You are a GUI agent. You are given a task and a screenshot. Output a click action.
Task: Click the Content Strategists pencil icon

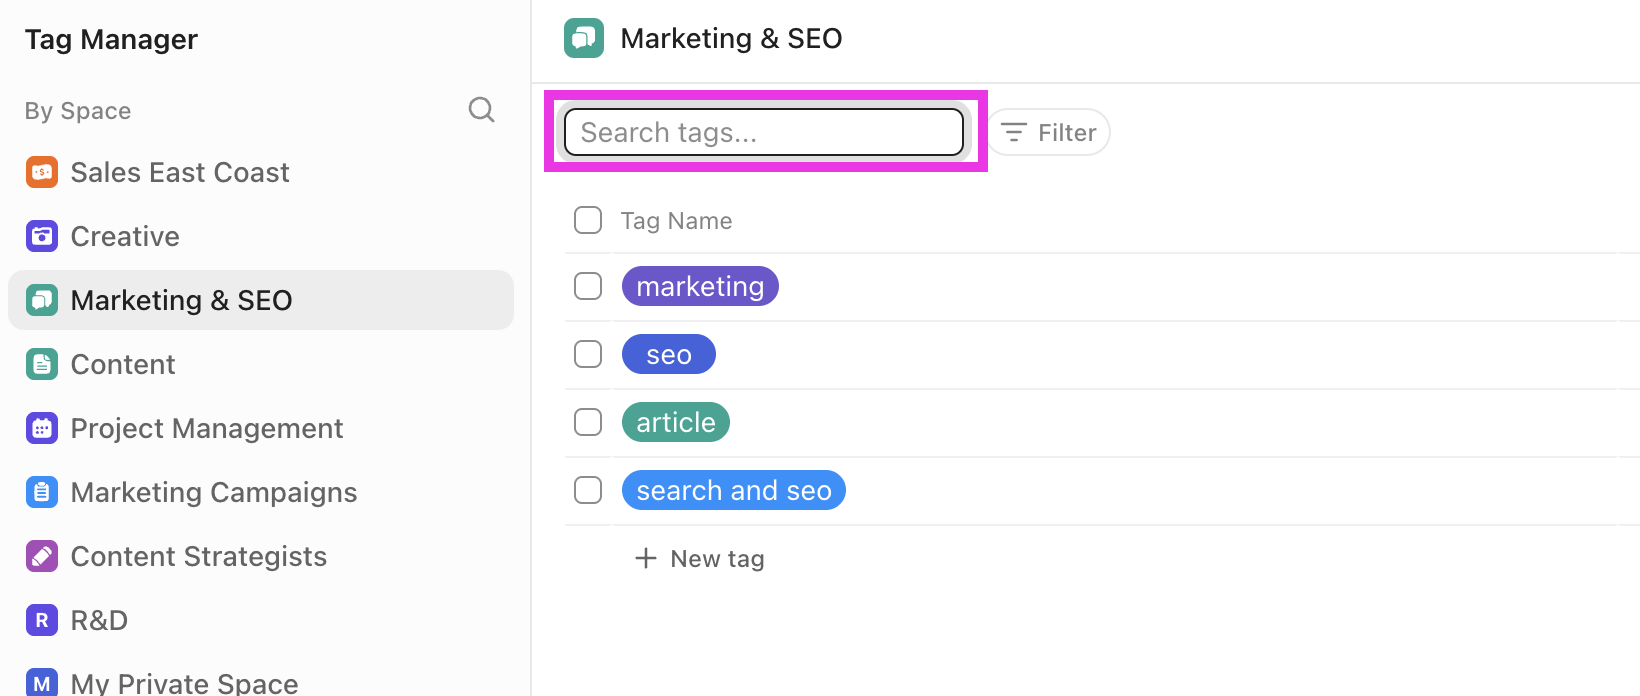(42, 556)
